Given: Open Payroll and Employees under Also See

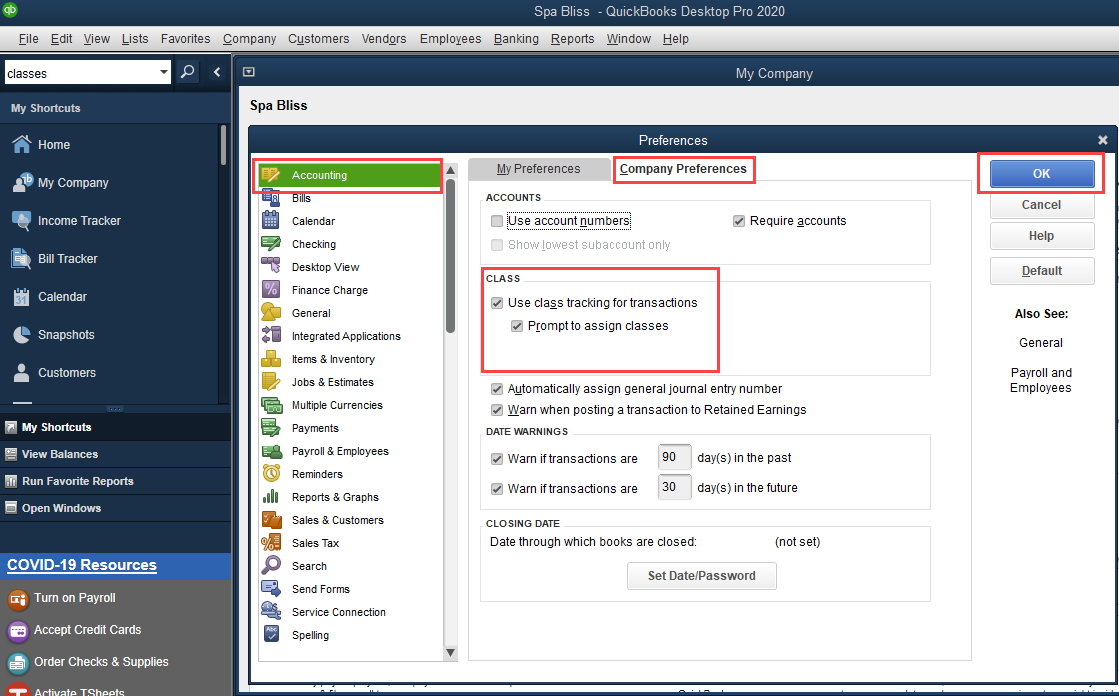Looking at the screenshot, I should pos(1040,380).
